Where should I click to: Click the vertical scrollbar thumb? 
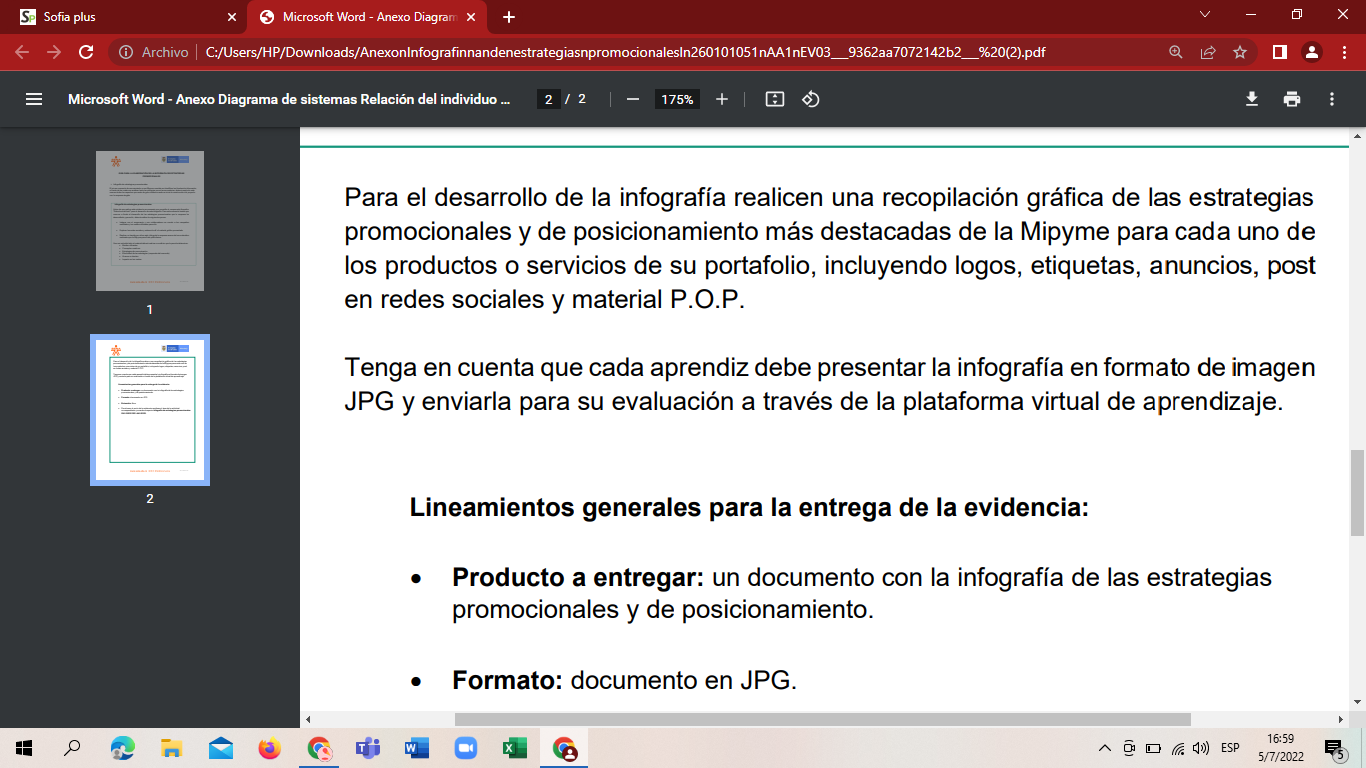click(1357, 492)
